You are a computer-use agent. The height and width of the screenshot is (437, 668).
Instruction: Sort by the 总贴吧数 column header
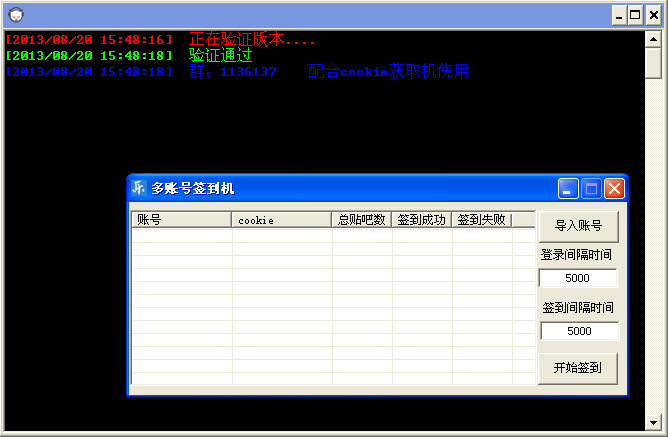[362, 220]
